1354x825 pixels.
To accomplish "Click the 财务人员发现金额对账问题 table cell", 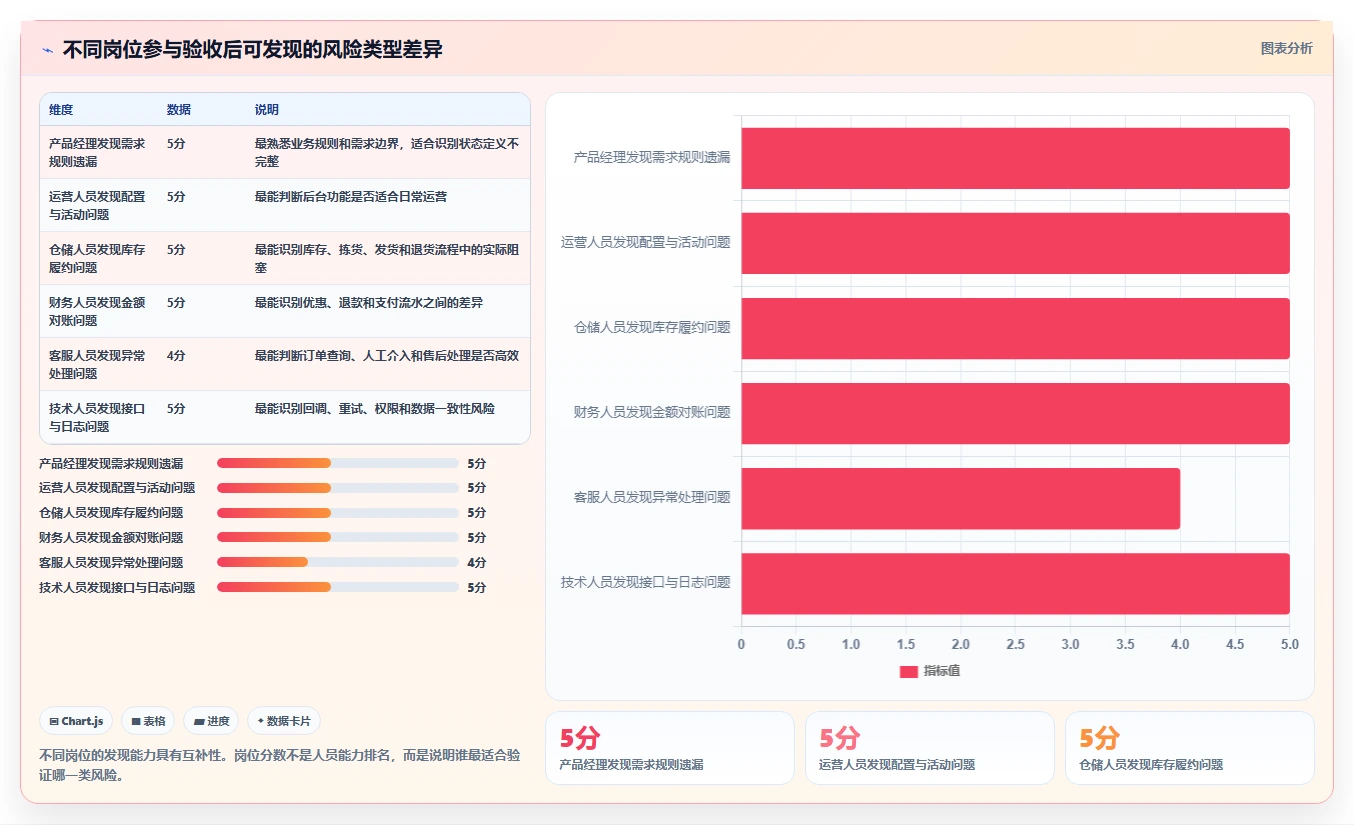I will (x=97, y=311).
